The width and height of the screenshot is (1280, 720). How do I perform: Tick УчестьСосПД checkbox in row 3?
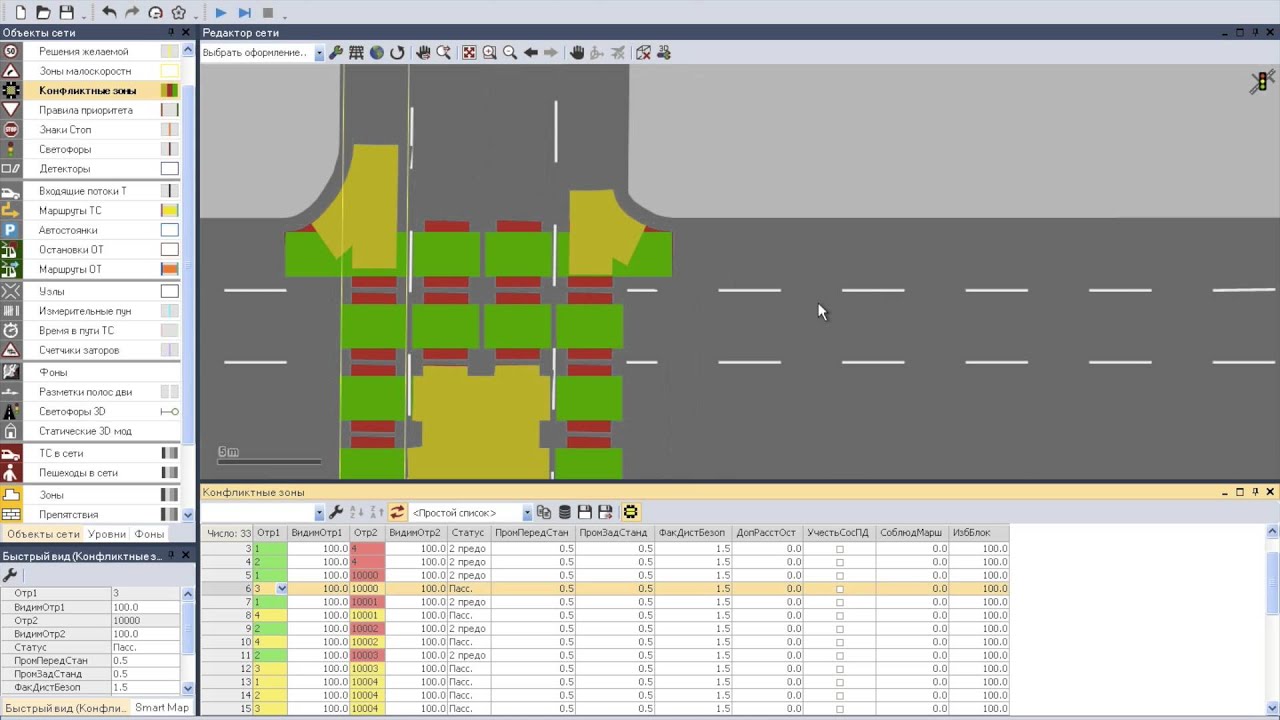(x=840, y=549)
